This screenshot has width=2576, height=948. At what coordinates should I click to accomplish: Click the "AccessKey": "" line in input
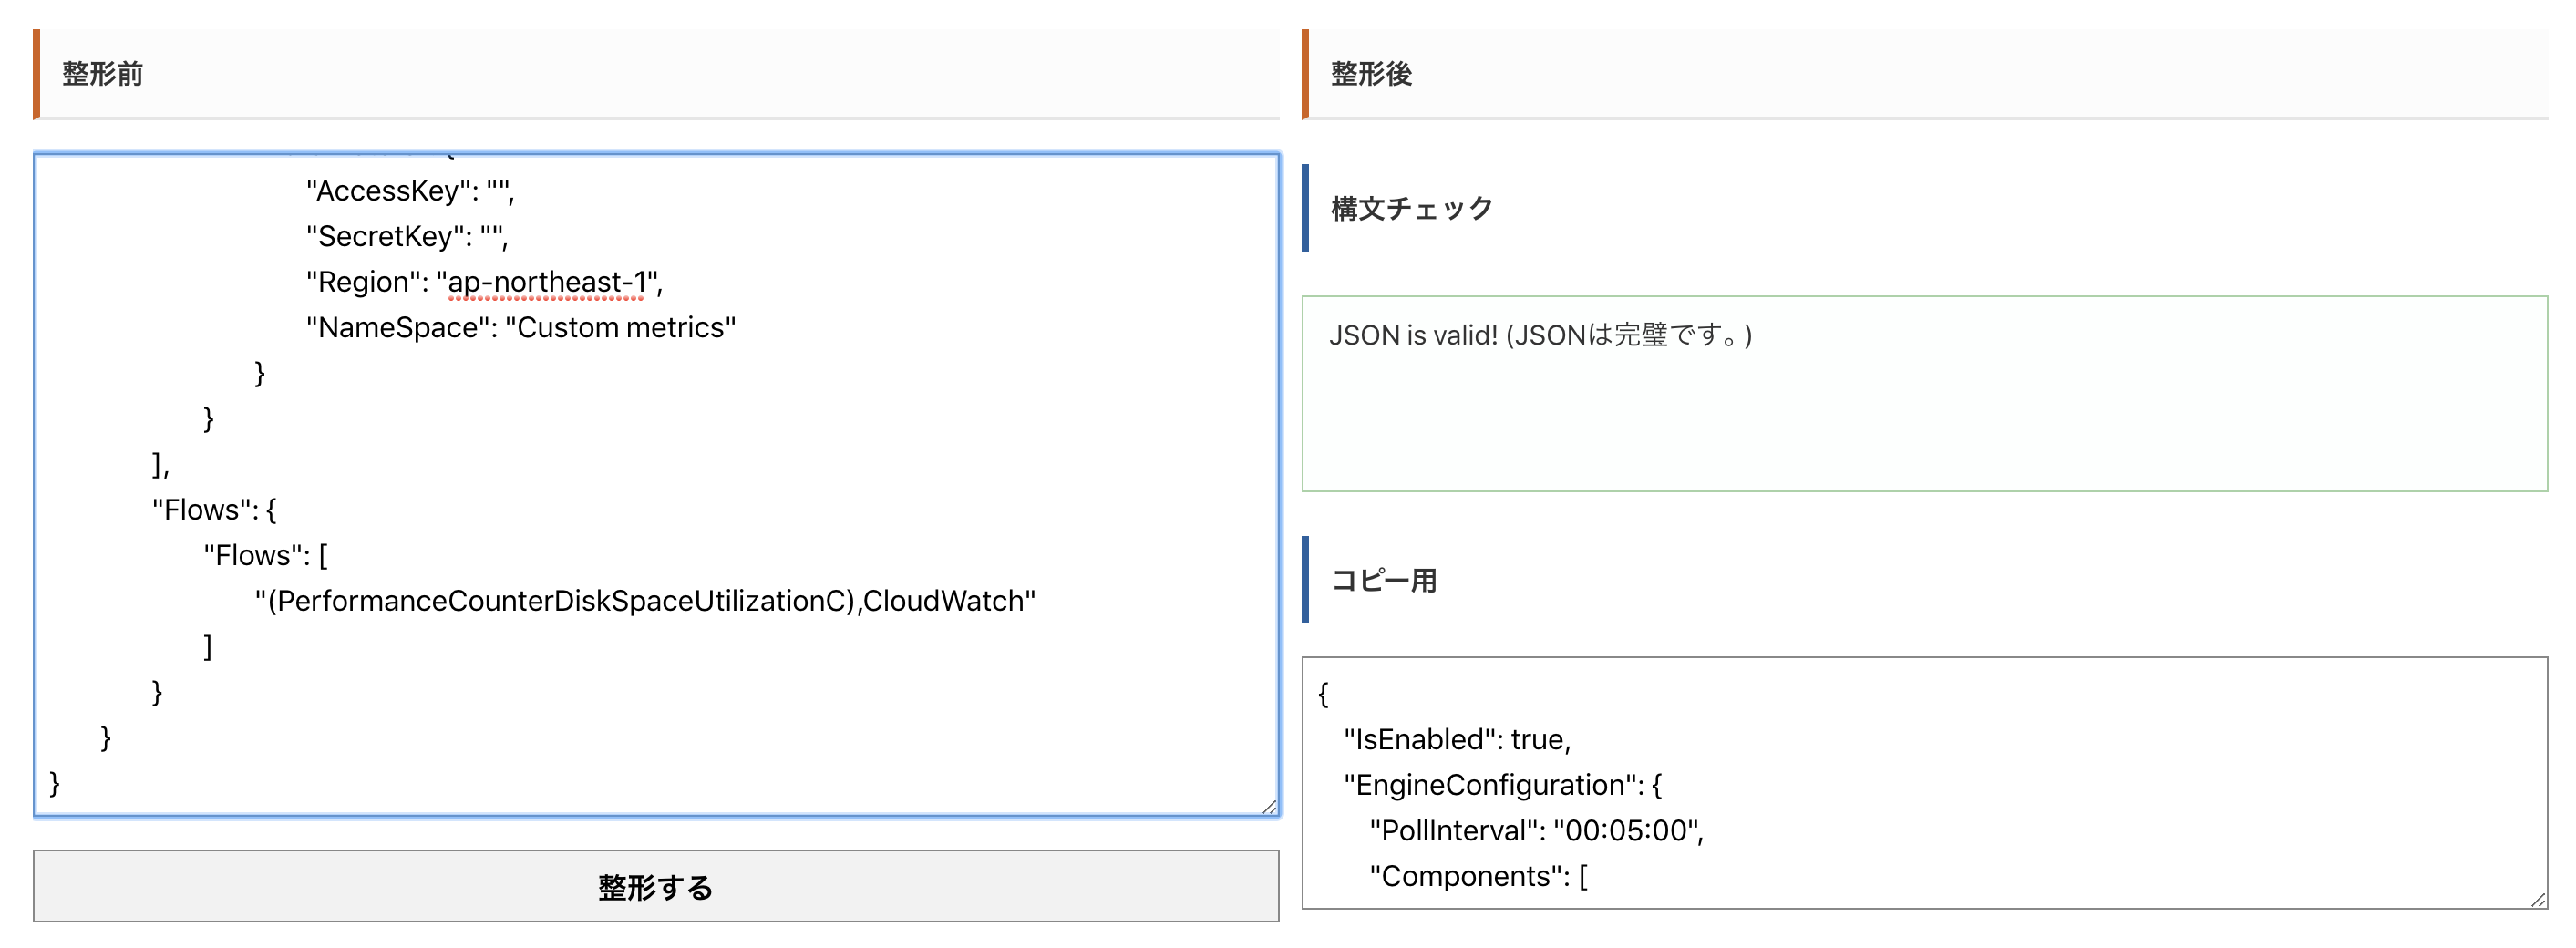pyautogui.click(x=410, y=190)
